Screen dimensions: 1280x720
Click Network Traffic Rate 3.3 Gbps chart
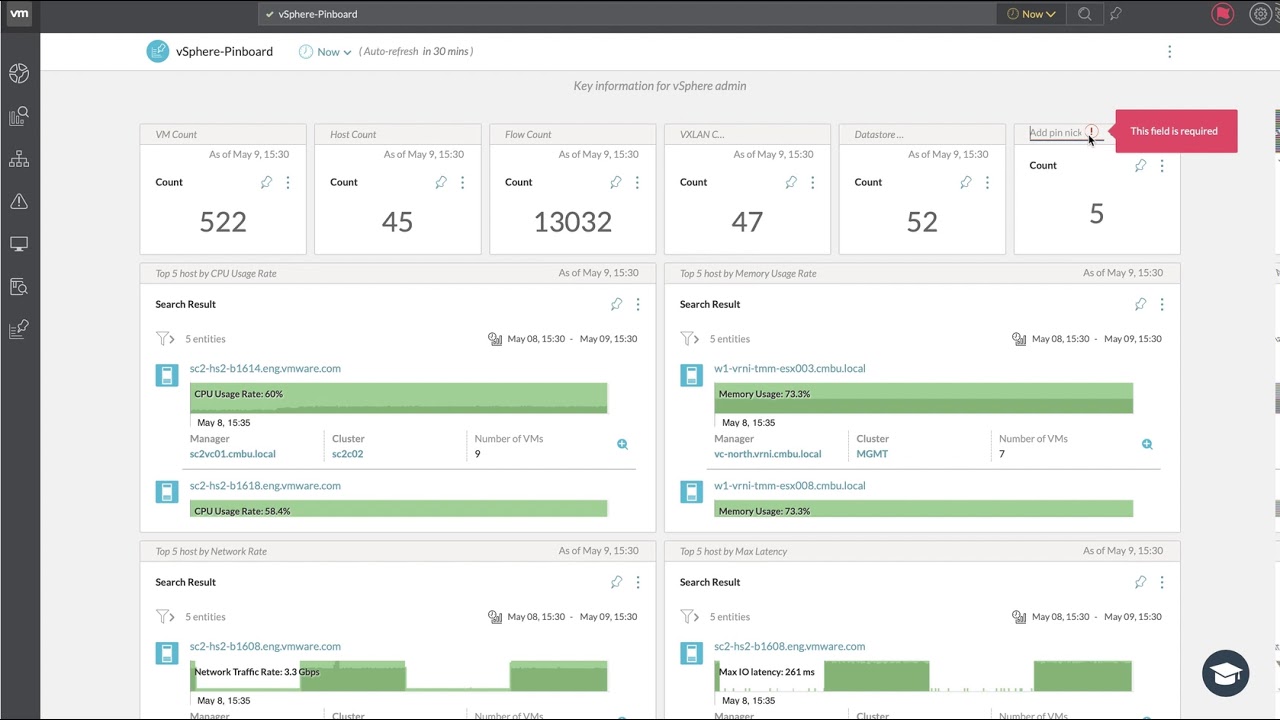[x=398, y=676]
